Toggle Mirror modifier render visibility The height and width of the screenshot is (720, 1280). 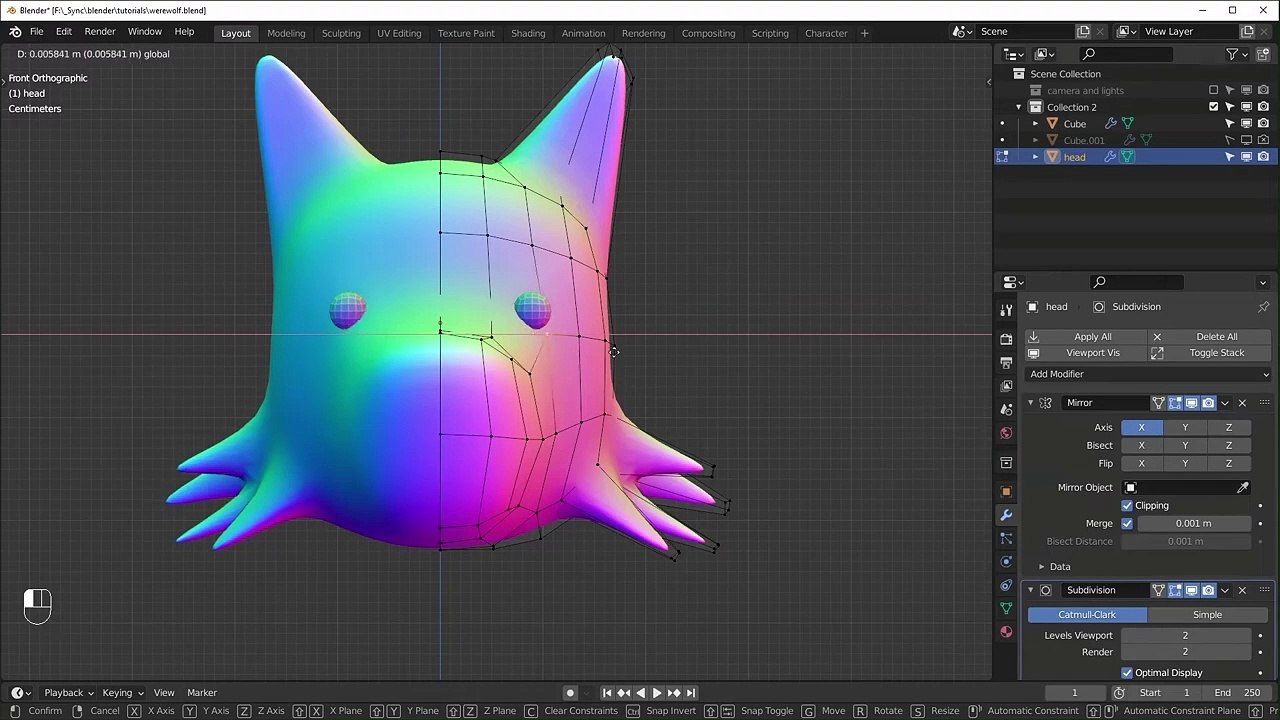point(1208,403)
